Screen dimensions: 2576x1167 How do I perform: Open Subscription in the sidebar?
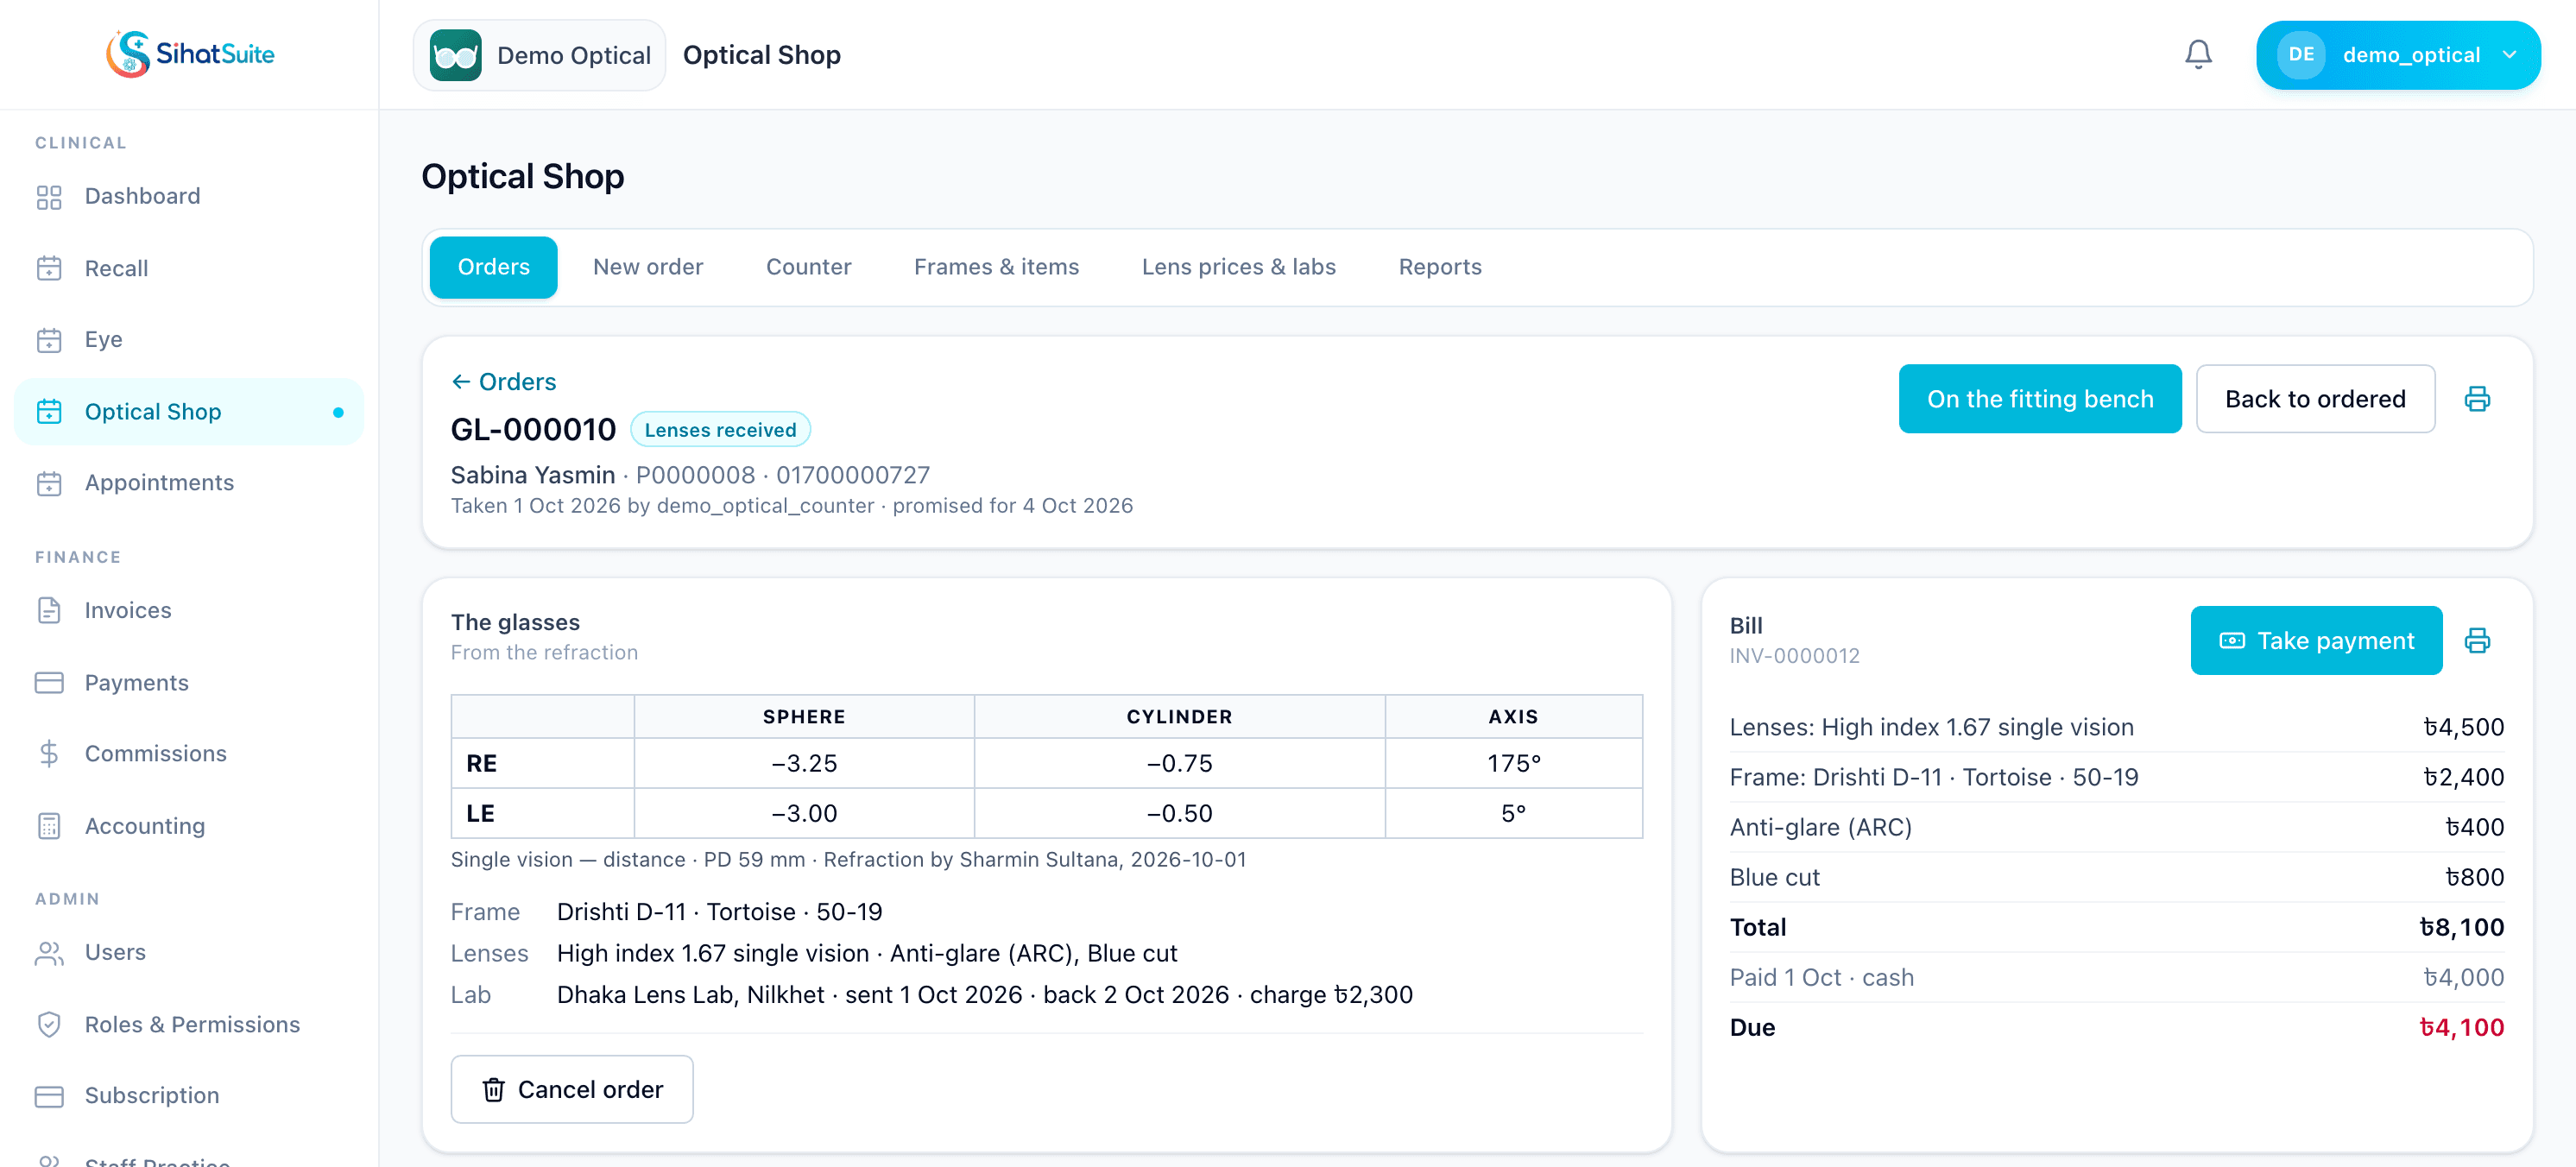189,1095
